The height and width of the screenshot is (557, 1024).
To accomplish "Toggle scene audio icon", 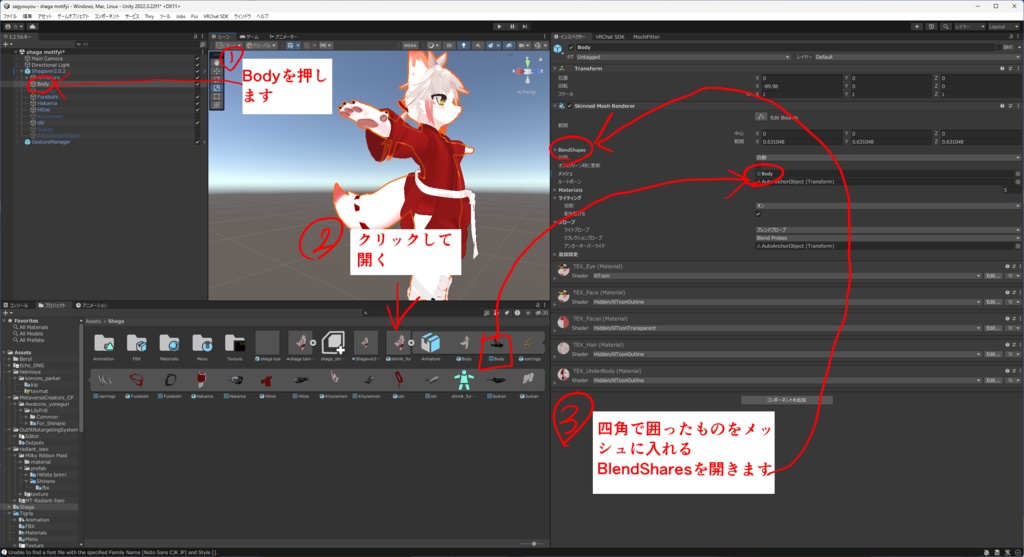I will pos(478,46).
